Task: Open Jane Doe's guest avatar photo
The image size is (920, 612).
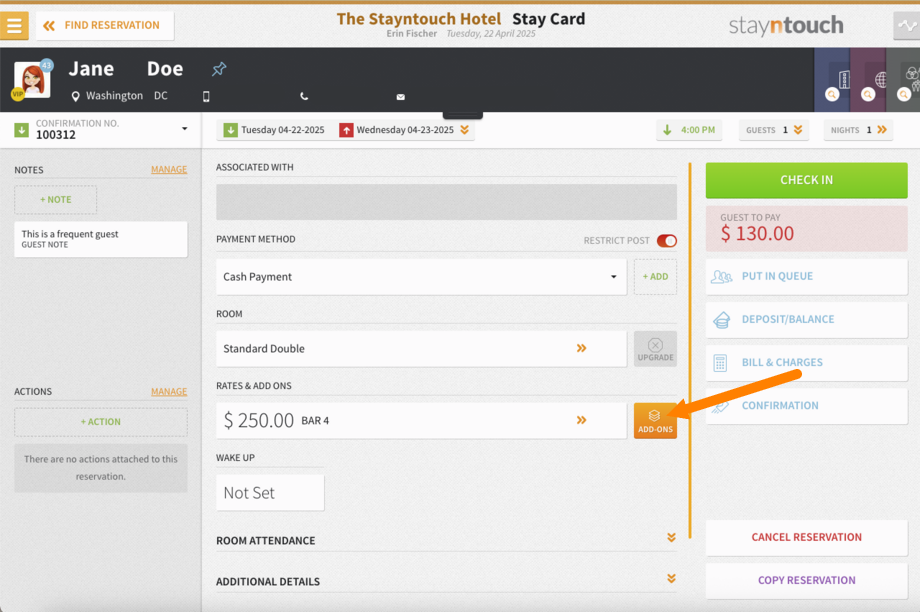Action: pyautogui.click(x=32, y=80)
